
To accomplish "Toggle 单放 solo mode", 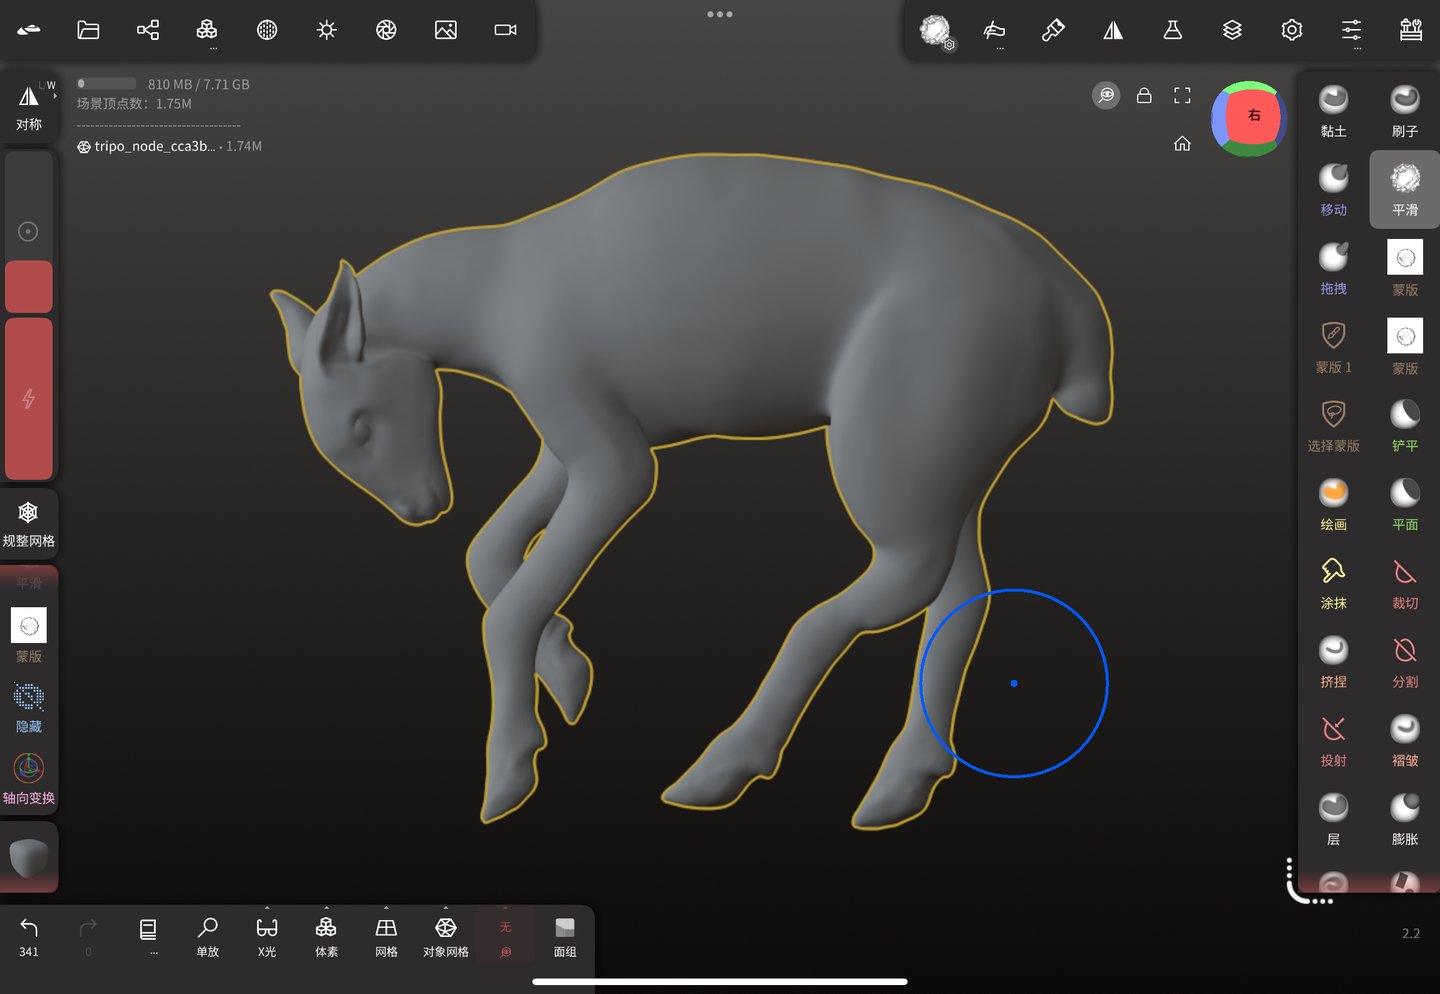I will pyautogui.click(x=208, y=937).
